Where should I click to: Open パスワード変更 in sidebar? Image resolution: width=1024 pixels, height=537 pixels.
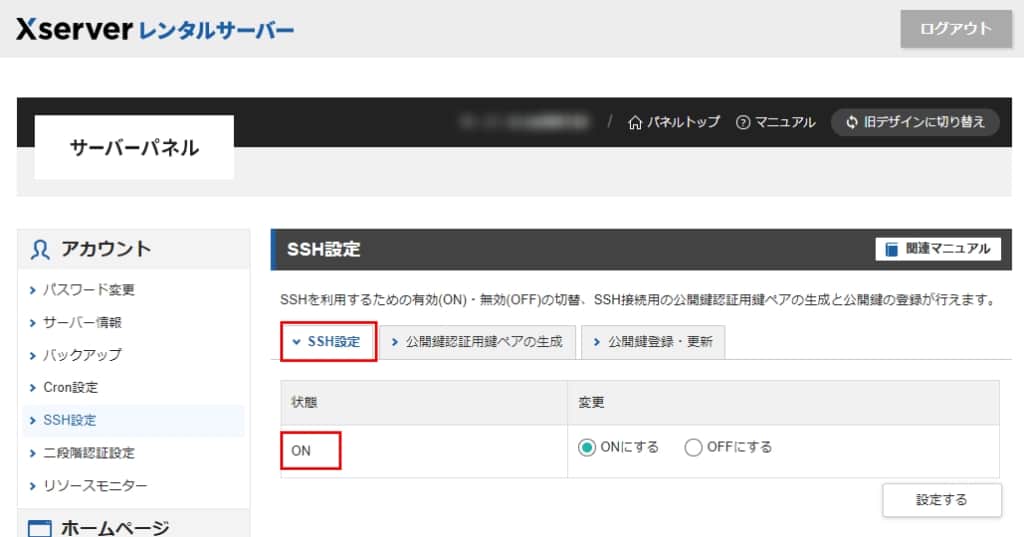[89, 289]
